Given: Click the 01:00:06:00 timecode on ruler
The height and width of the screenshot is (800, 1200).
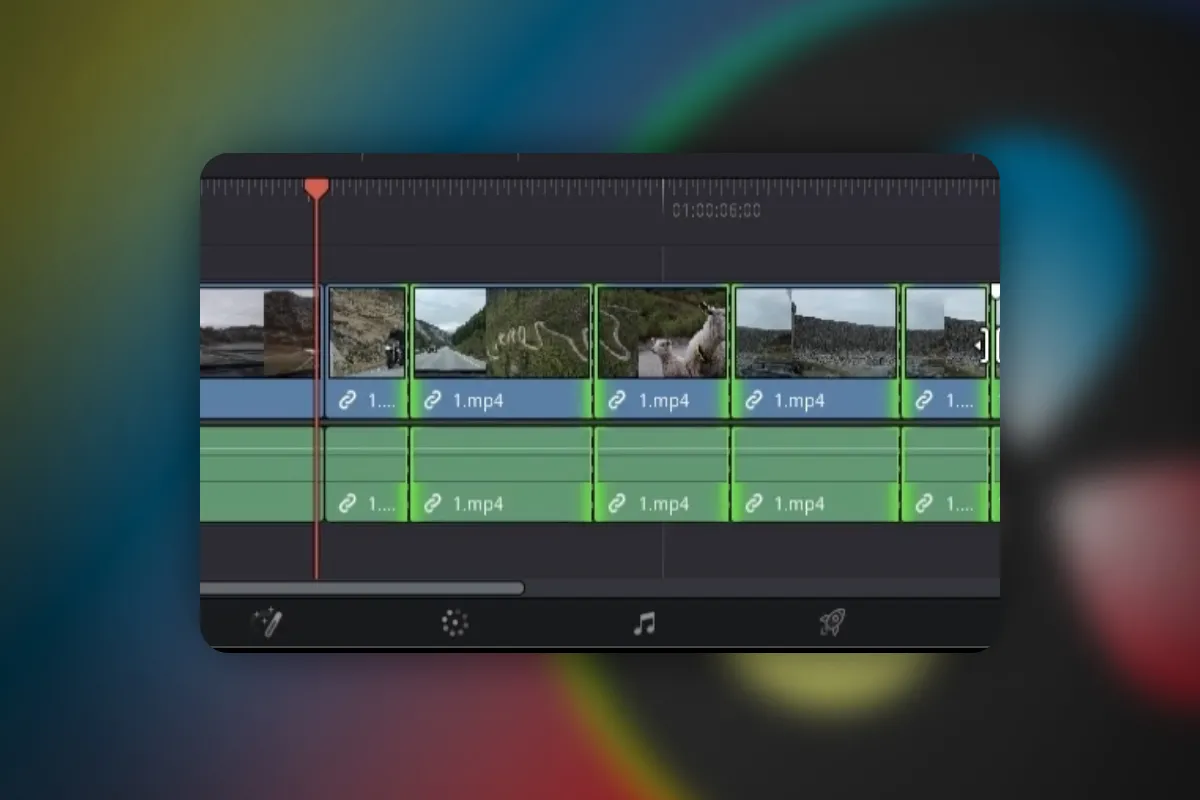Looking at the screenshot, I should click(x=716, y=210).
